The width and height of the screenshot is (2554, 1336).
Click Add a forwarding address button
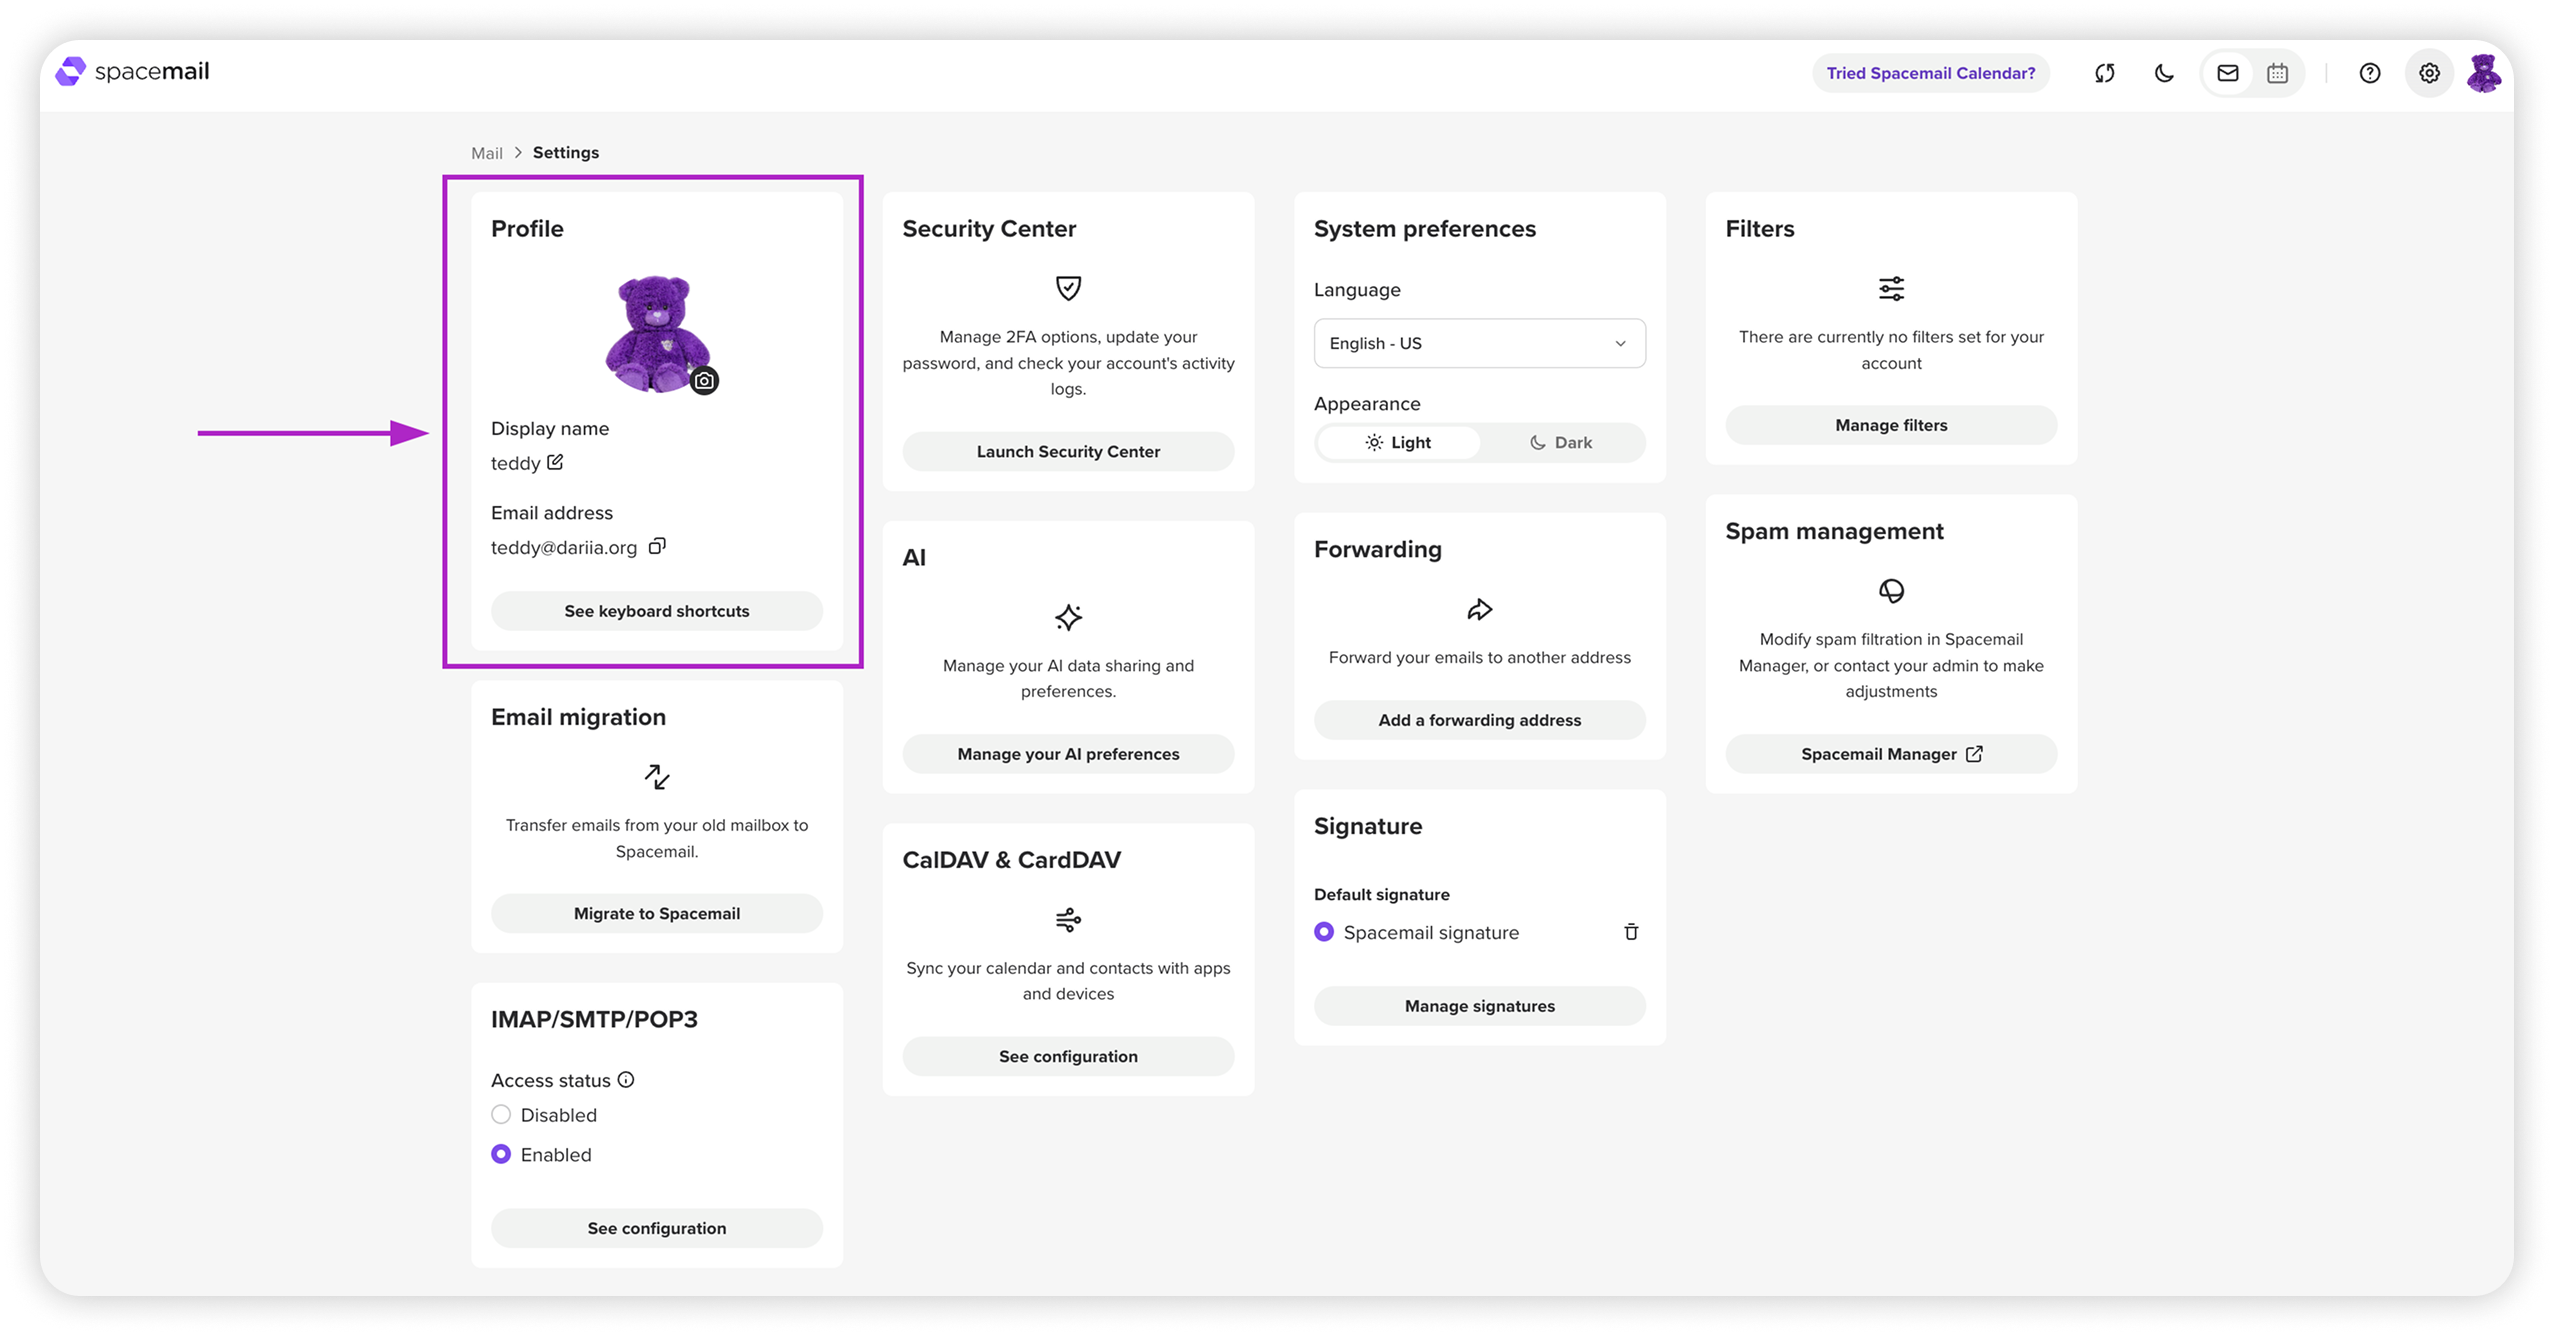click(x=1479, y=720)
